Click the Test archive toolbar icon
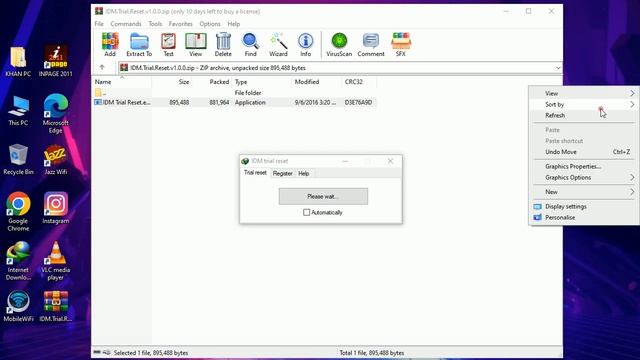 coord(168,44)
